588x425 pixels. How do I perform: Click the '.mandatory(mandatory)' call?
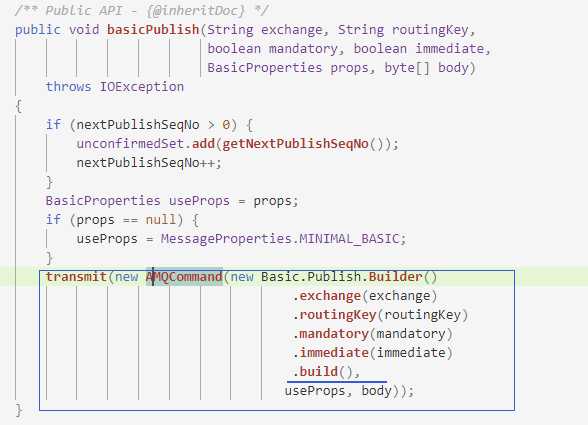372,334
